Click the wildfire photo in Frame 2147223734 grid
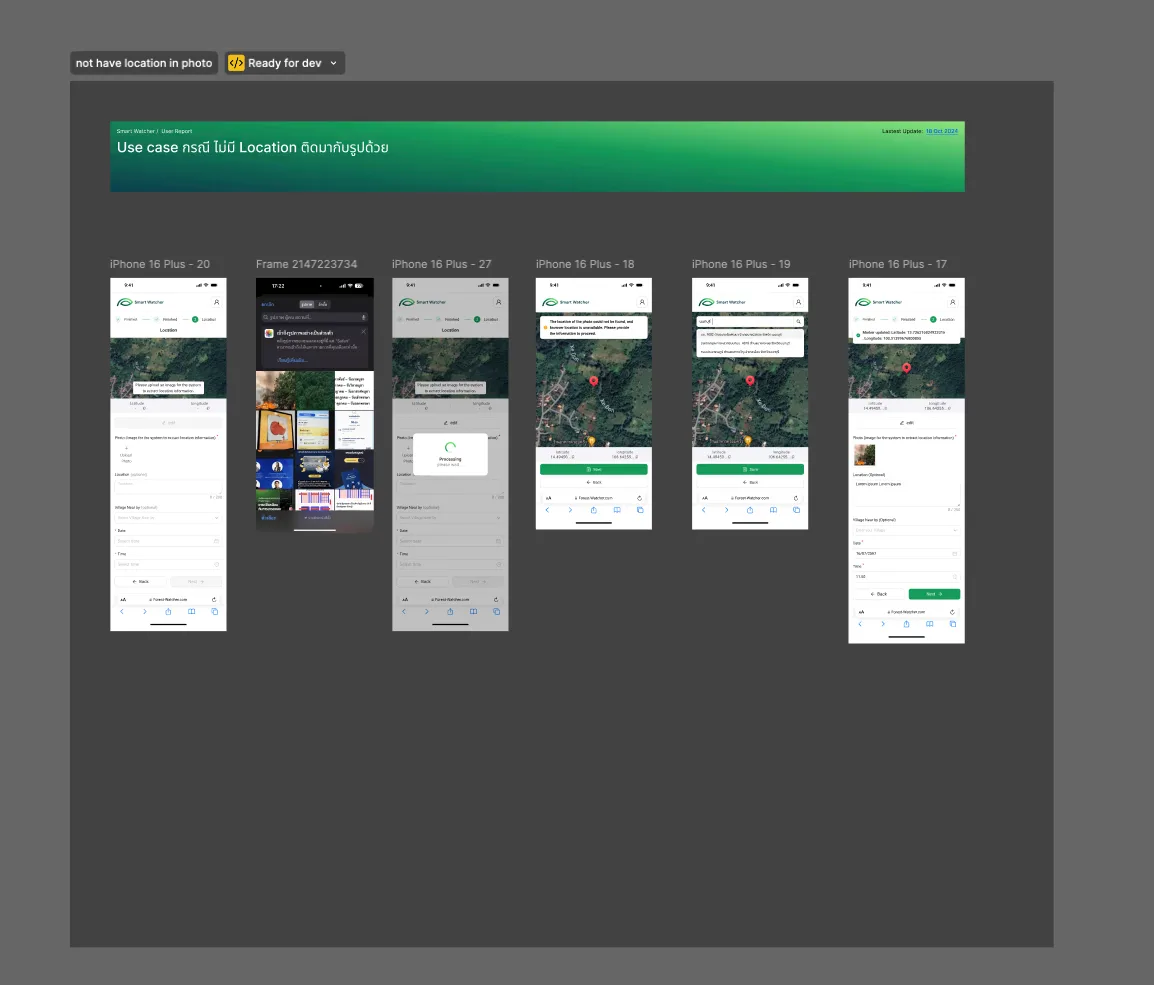Screen dimensions: 1154x985 [276, 390]
